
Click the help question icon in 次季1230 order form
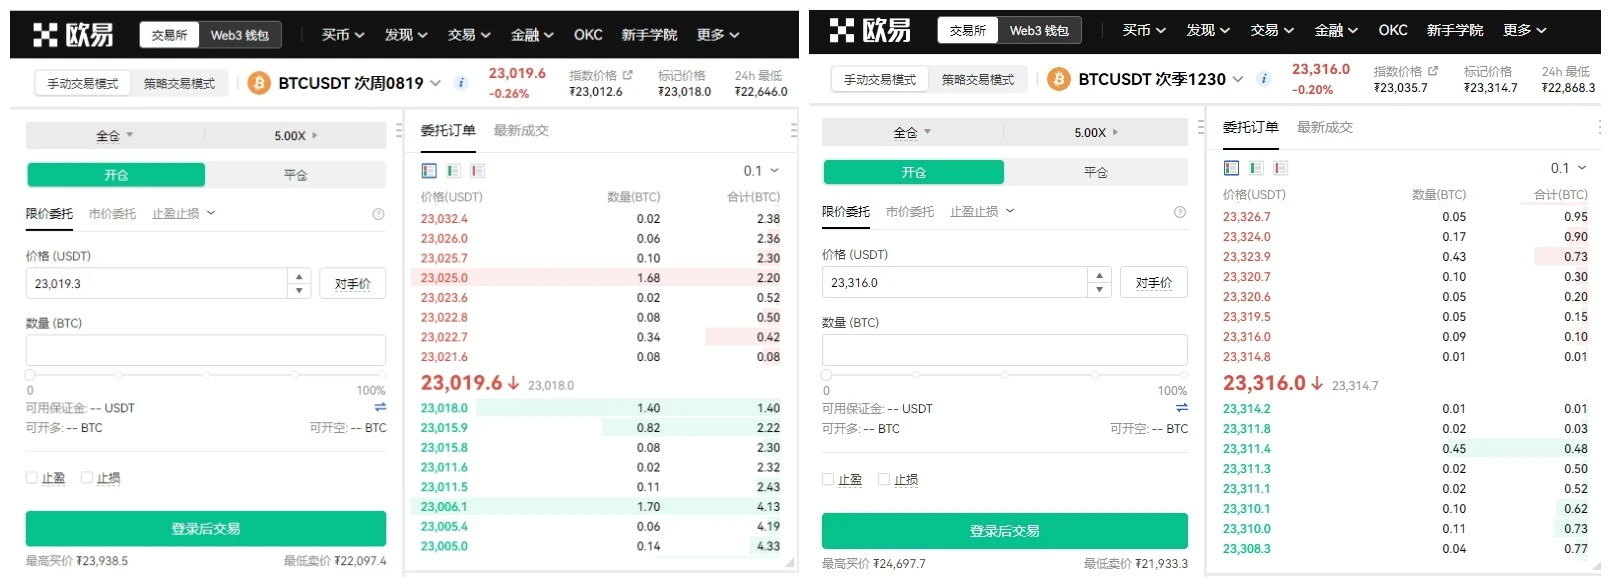coord(1179,212)
